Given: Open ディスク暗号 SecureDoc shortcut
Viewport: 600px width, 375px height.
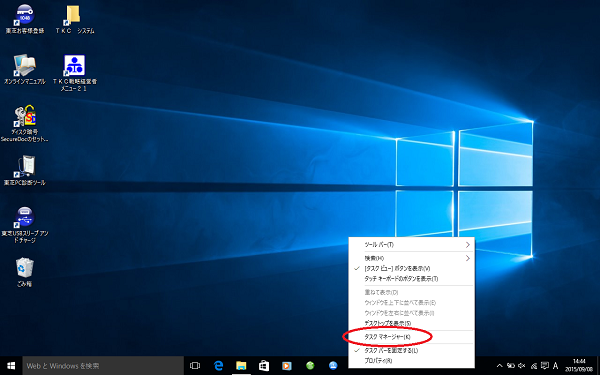Looking at the screenshot, I should coord(25,123).
